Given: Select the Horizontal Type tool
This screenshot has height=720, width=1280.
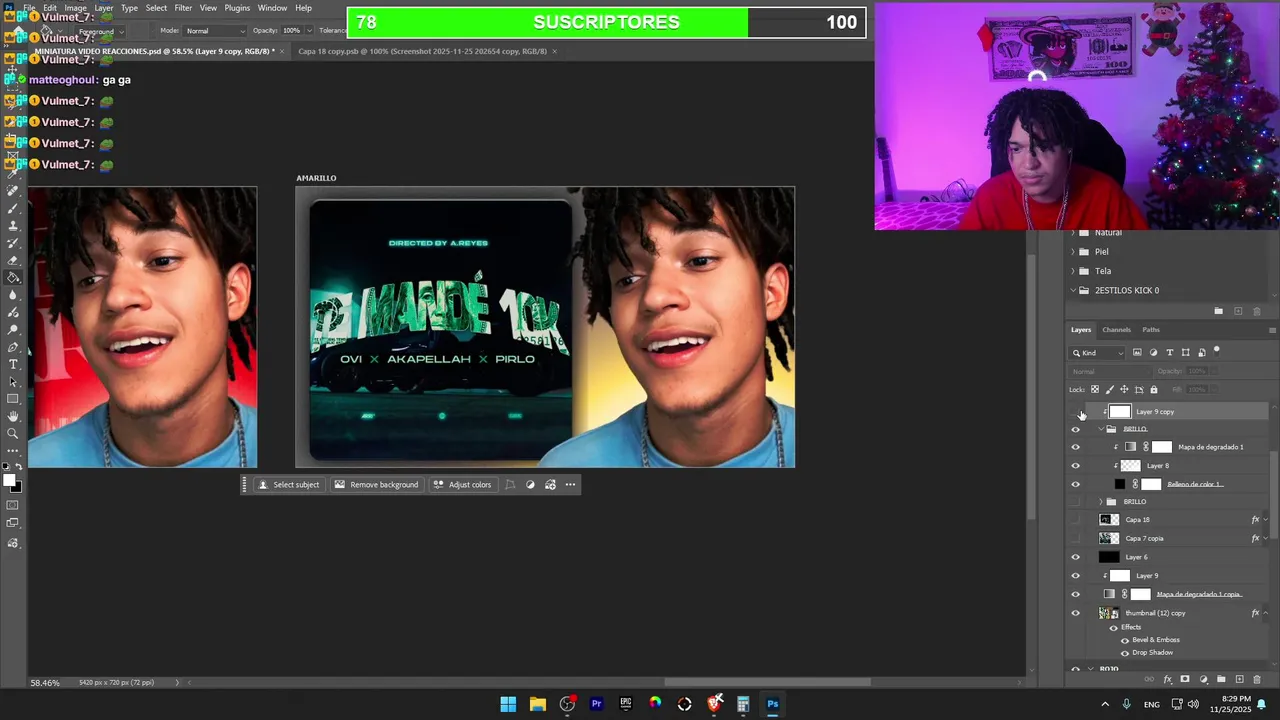Looking at the screenshot, I should (13, 364).
